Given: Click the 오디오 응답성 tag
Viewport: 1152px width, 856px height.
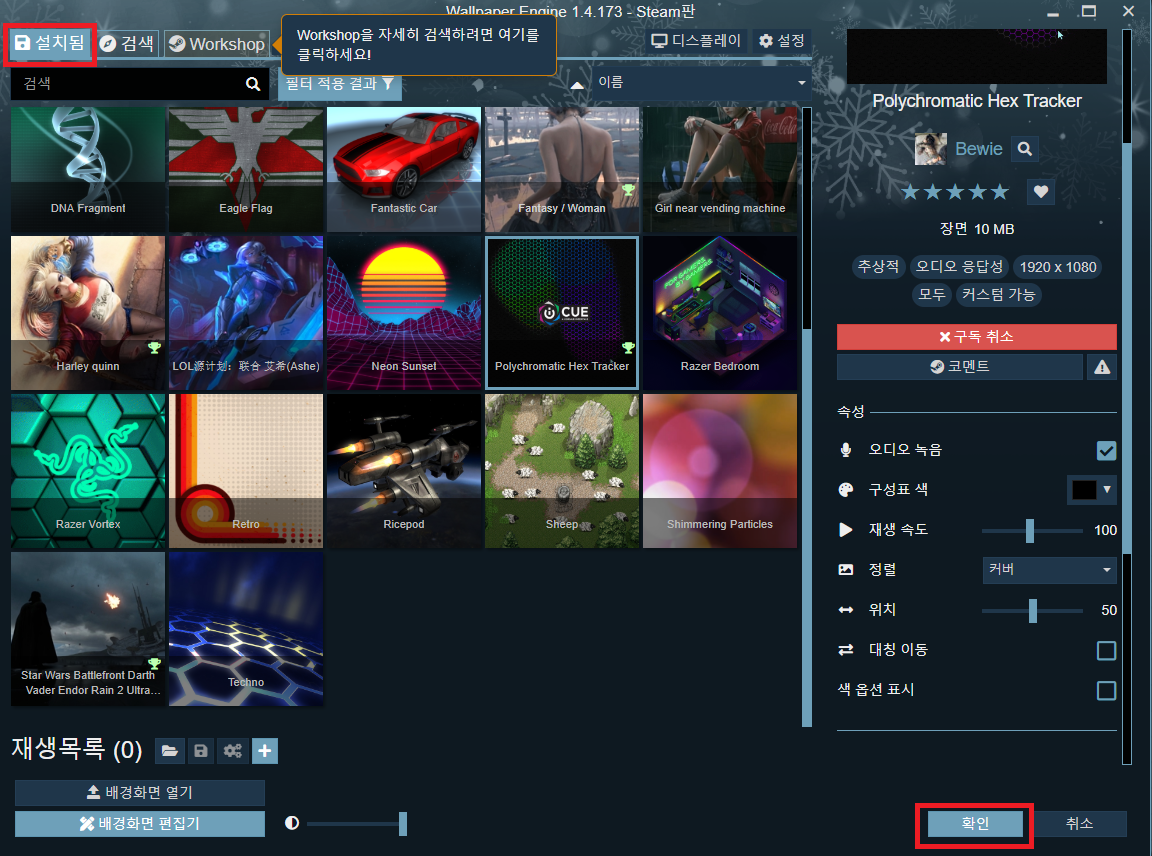Looking at the screenshot, I should tap(959, 267).
